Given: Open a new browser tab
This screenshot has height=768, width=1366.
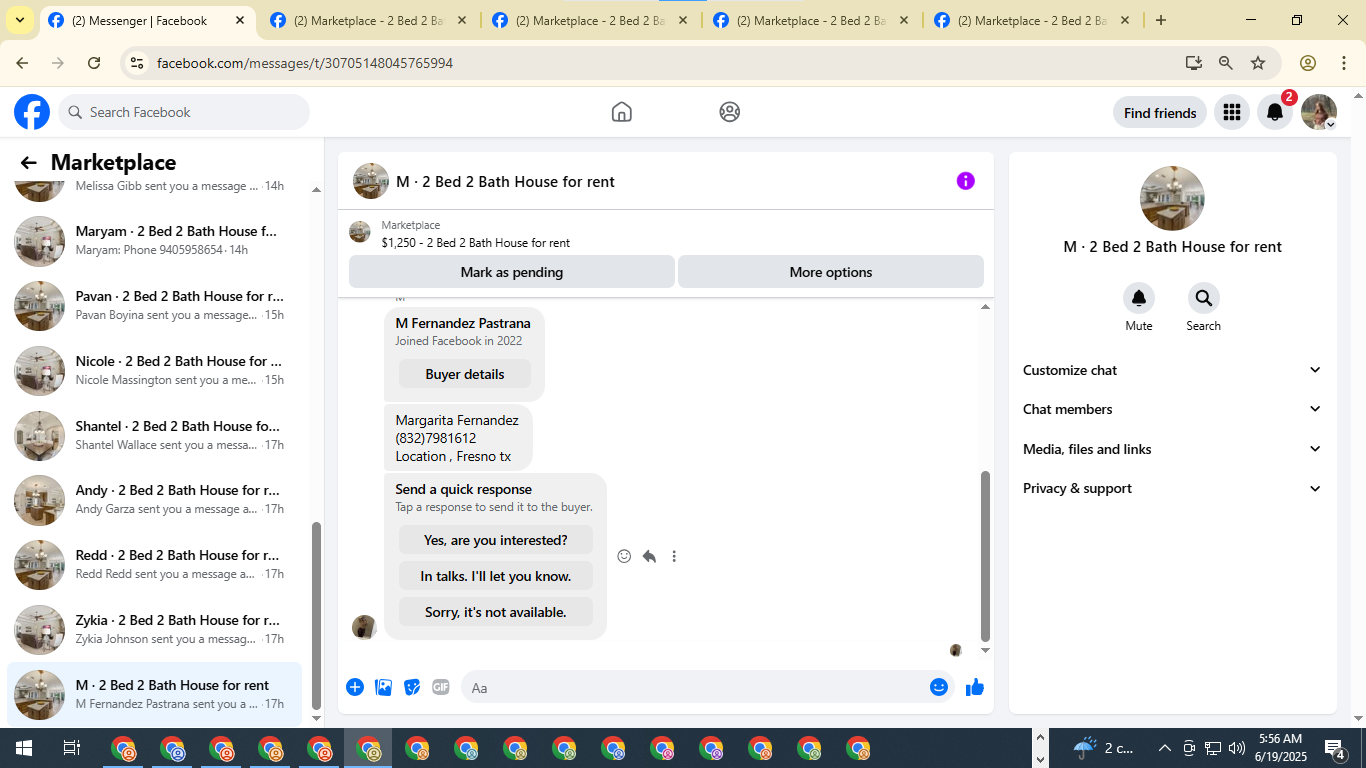Looking at the screenshot, I should click(x=1160, y=21).
